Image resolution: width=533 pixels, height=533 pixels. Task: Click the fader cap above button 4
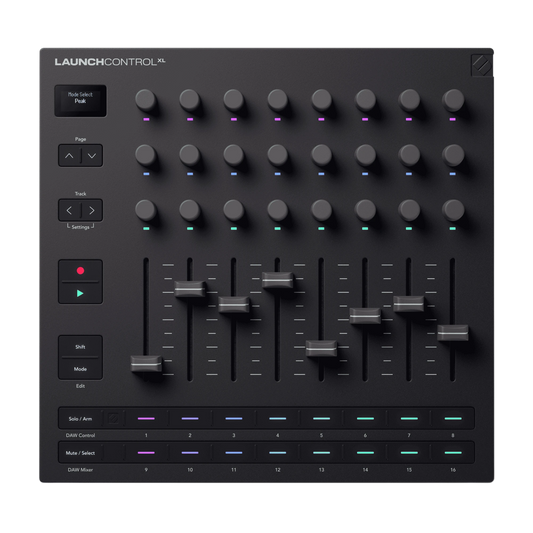tap(277, 280)
